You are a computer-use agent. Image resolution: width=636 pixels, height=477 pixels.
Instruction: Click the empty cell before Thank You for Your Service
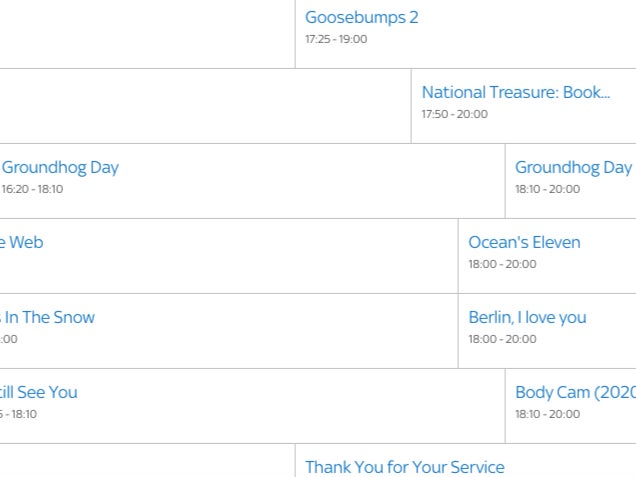pos(147,461)
